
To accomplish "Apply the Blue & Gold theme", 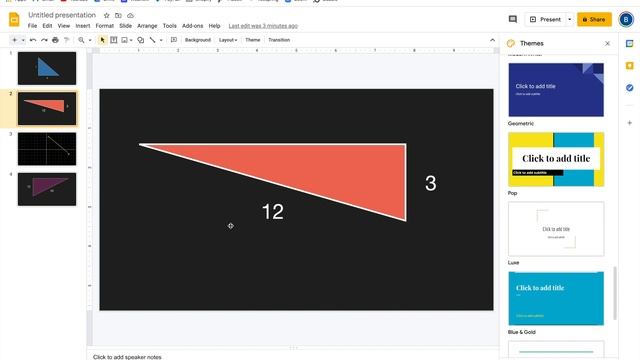I will pyautogui.click(x=556, y=298).
